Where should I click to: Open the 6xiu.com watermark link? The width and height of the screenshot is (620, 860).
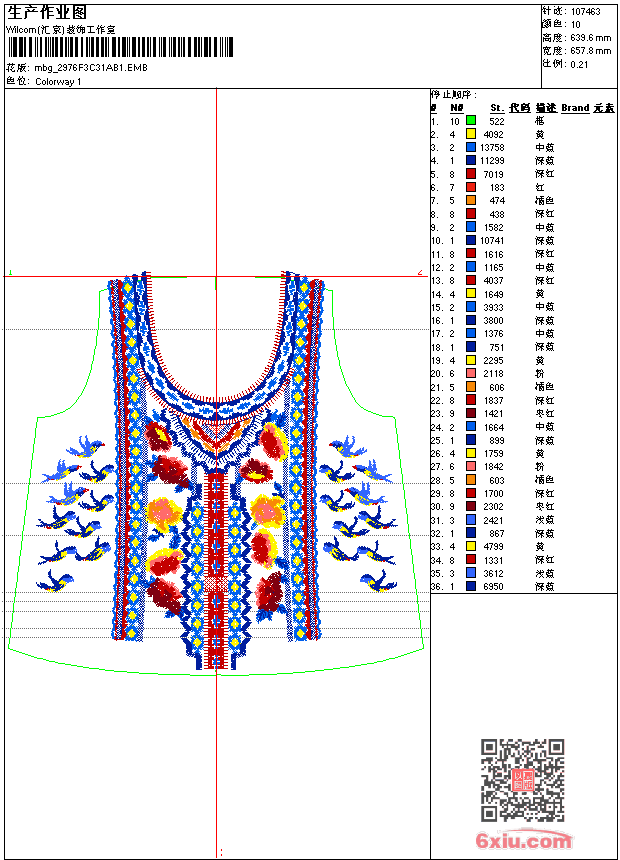click(x=523, y=840)
